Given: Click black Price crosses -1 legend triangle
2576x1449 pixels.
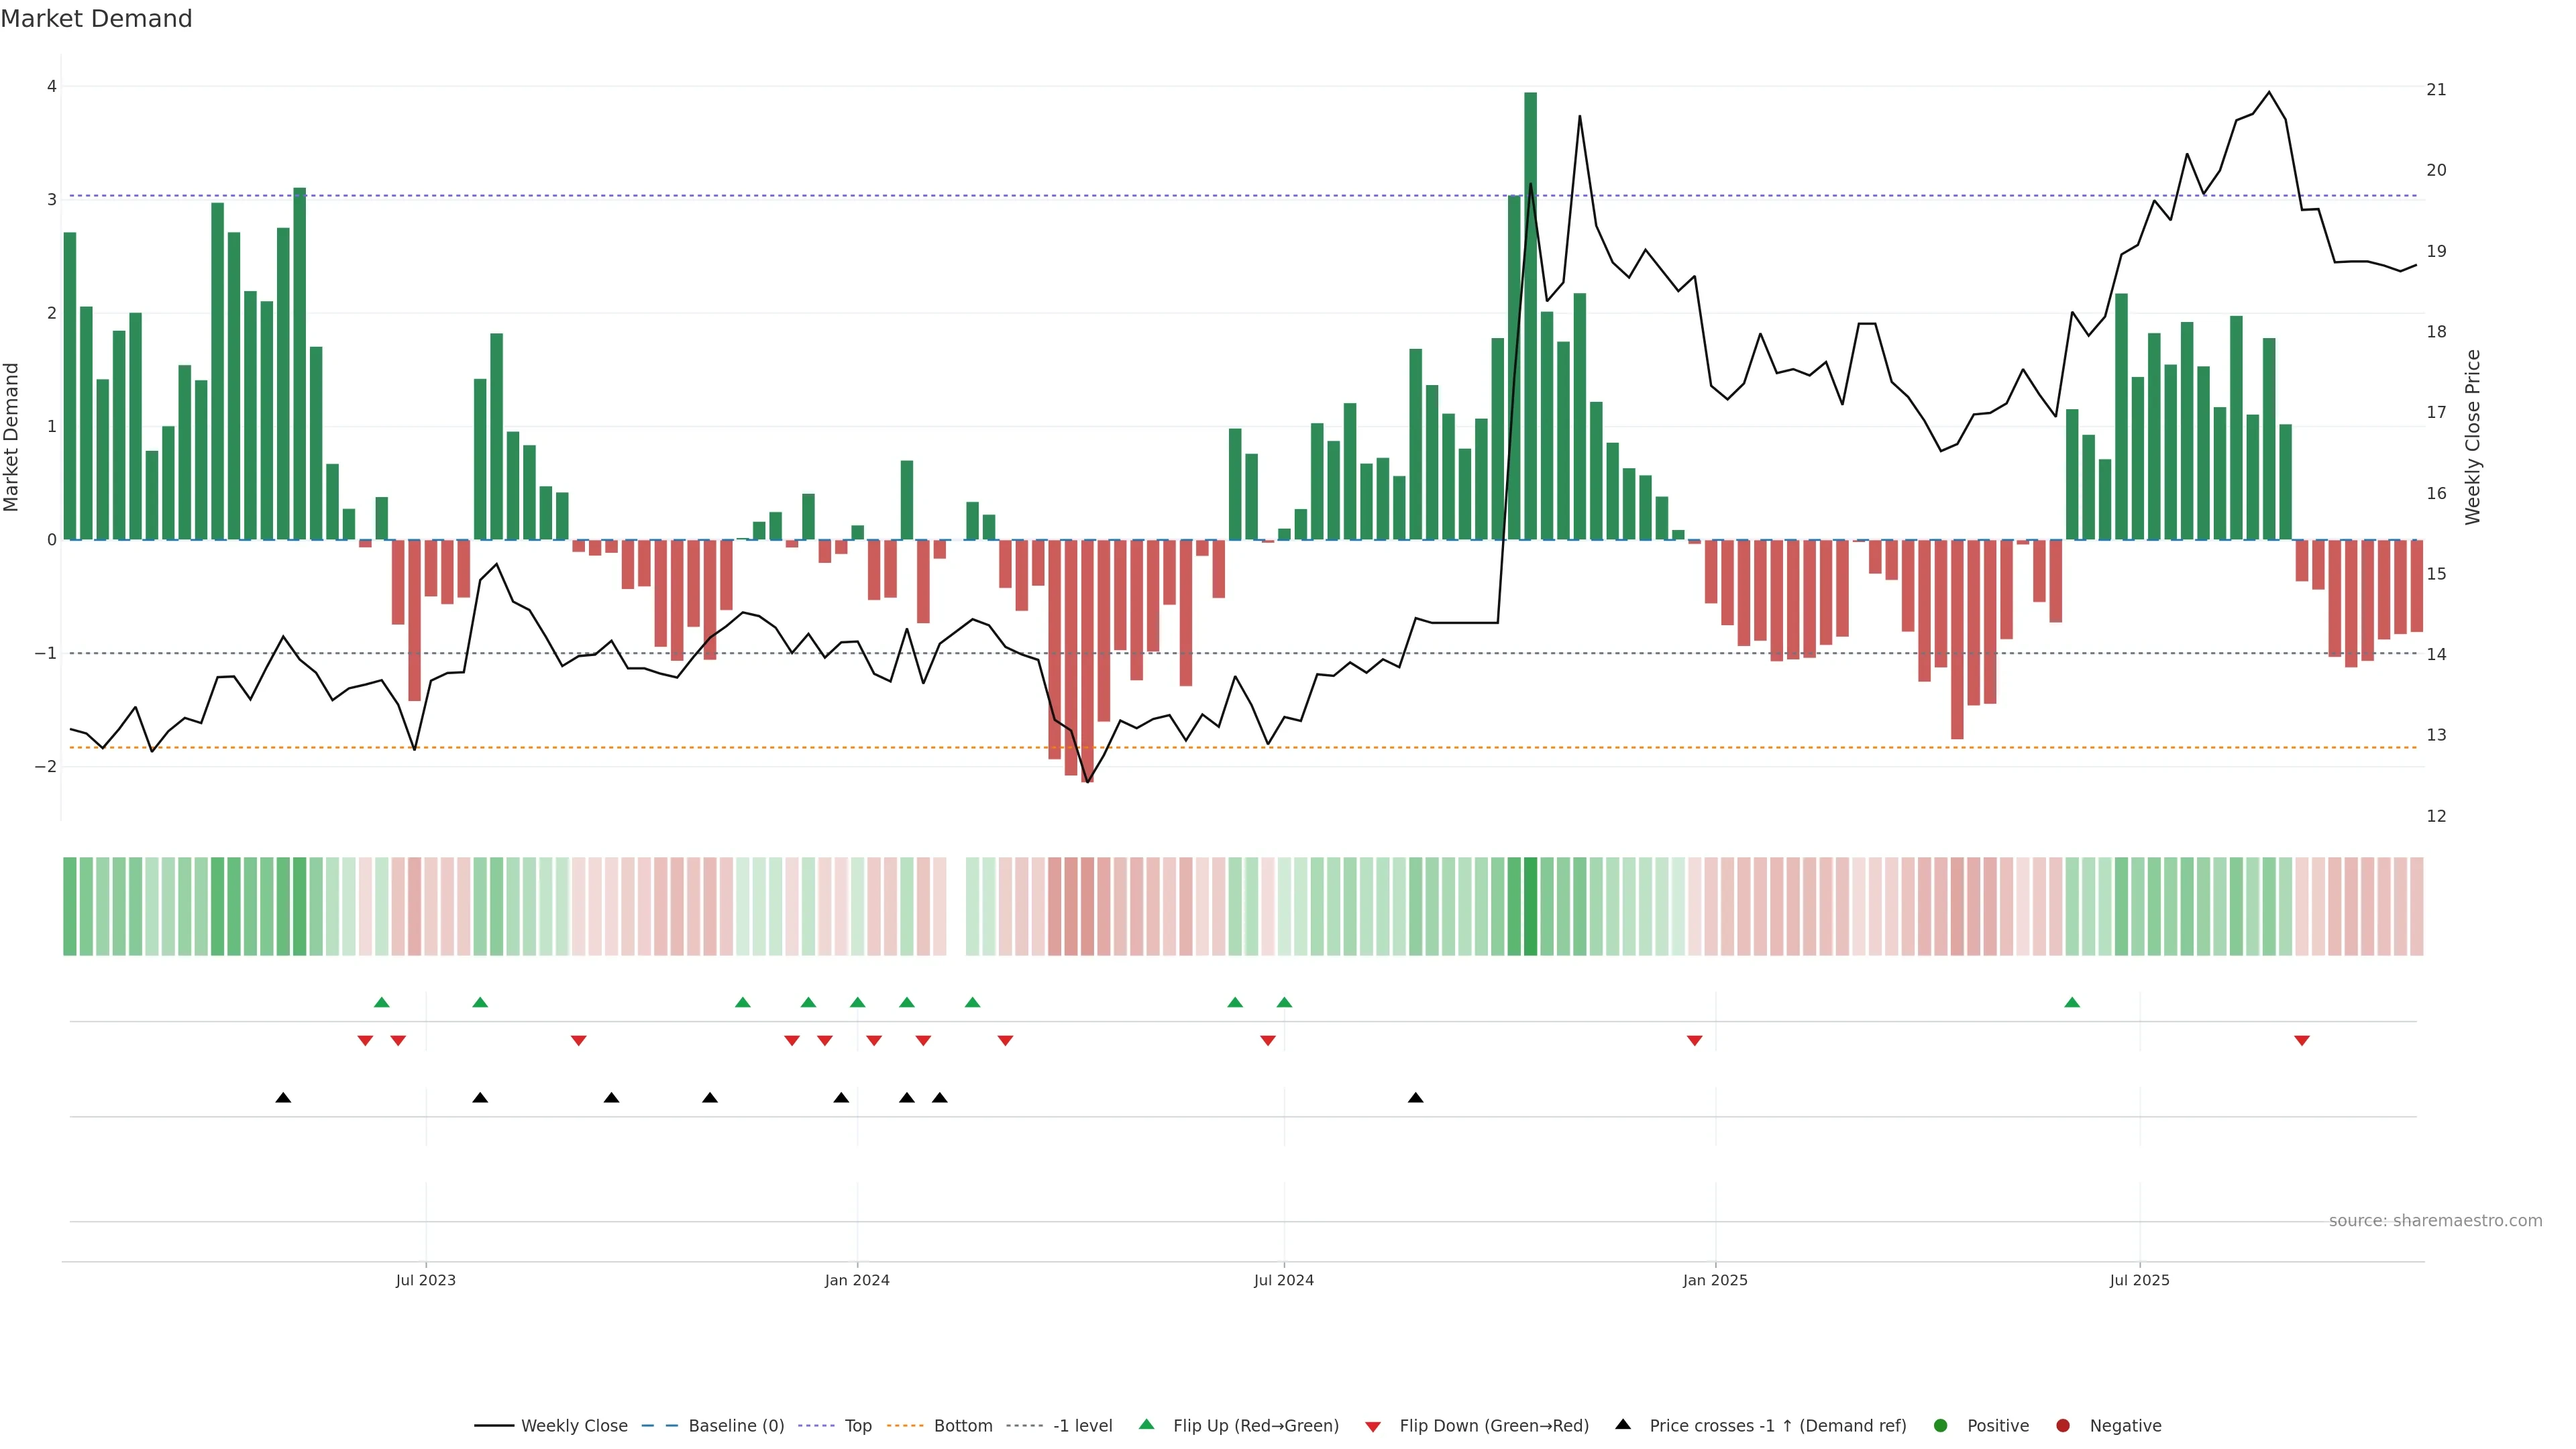Looking at the screenshot, I should (1623, 1424).
